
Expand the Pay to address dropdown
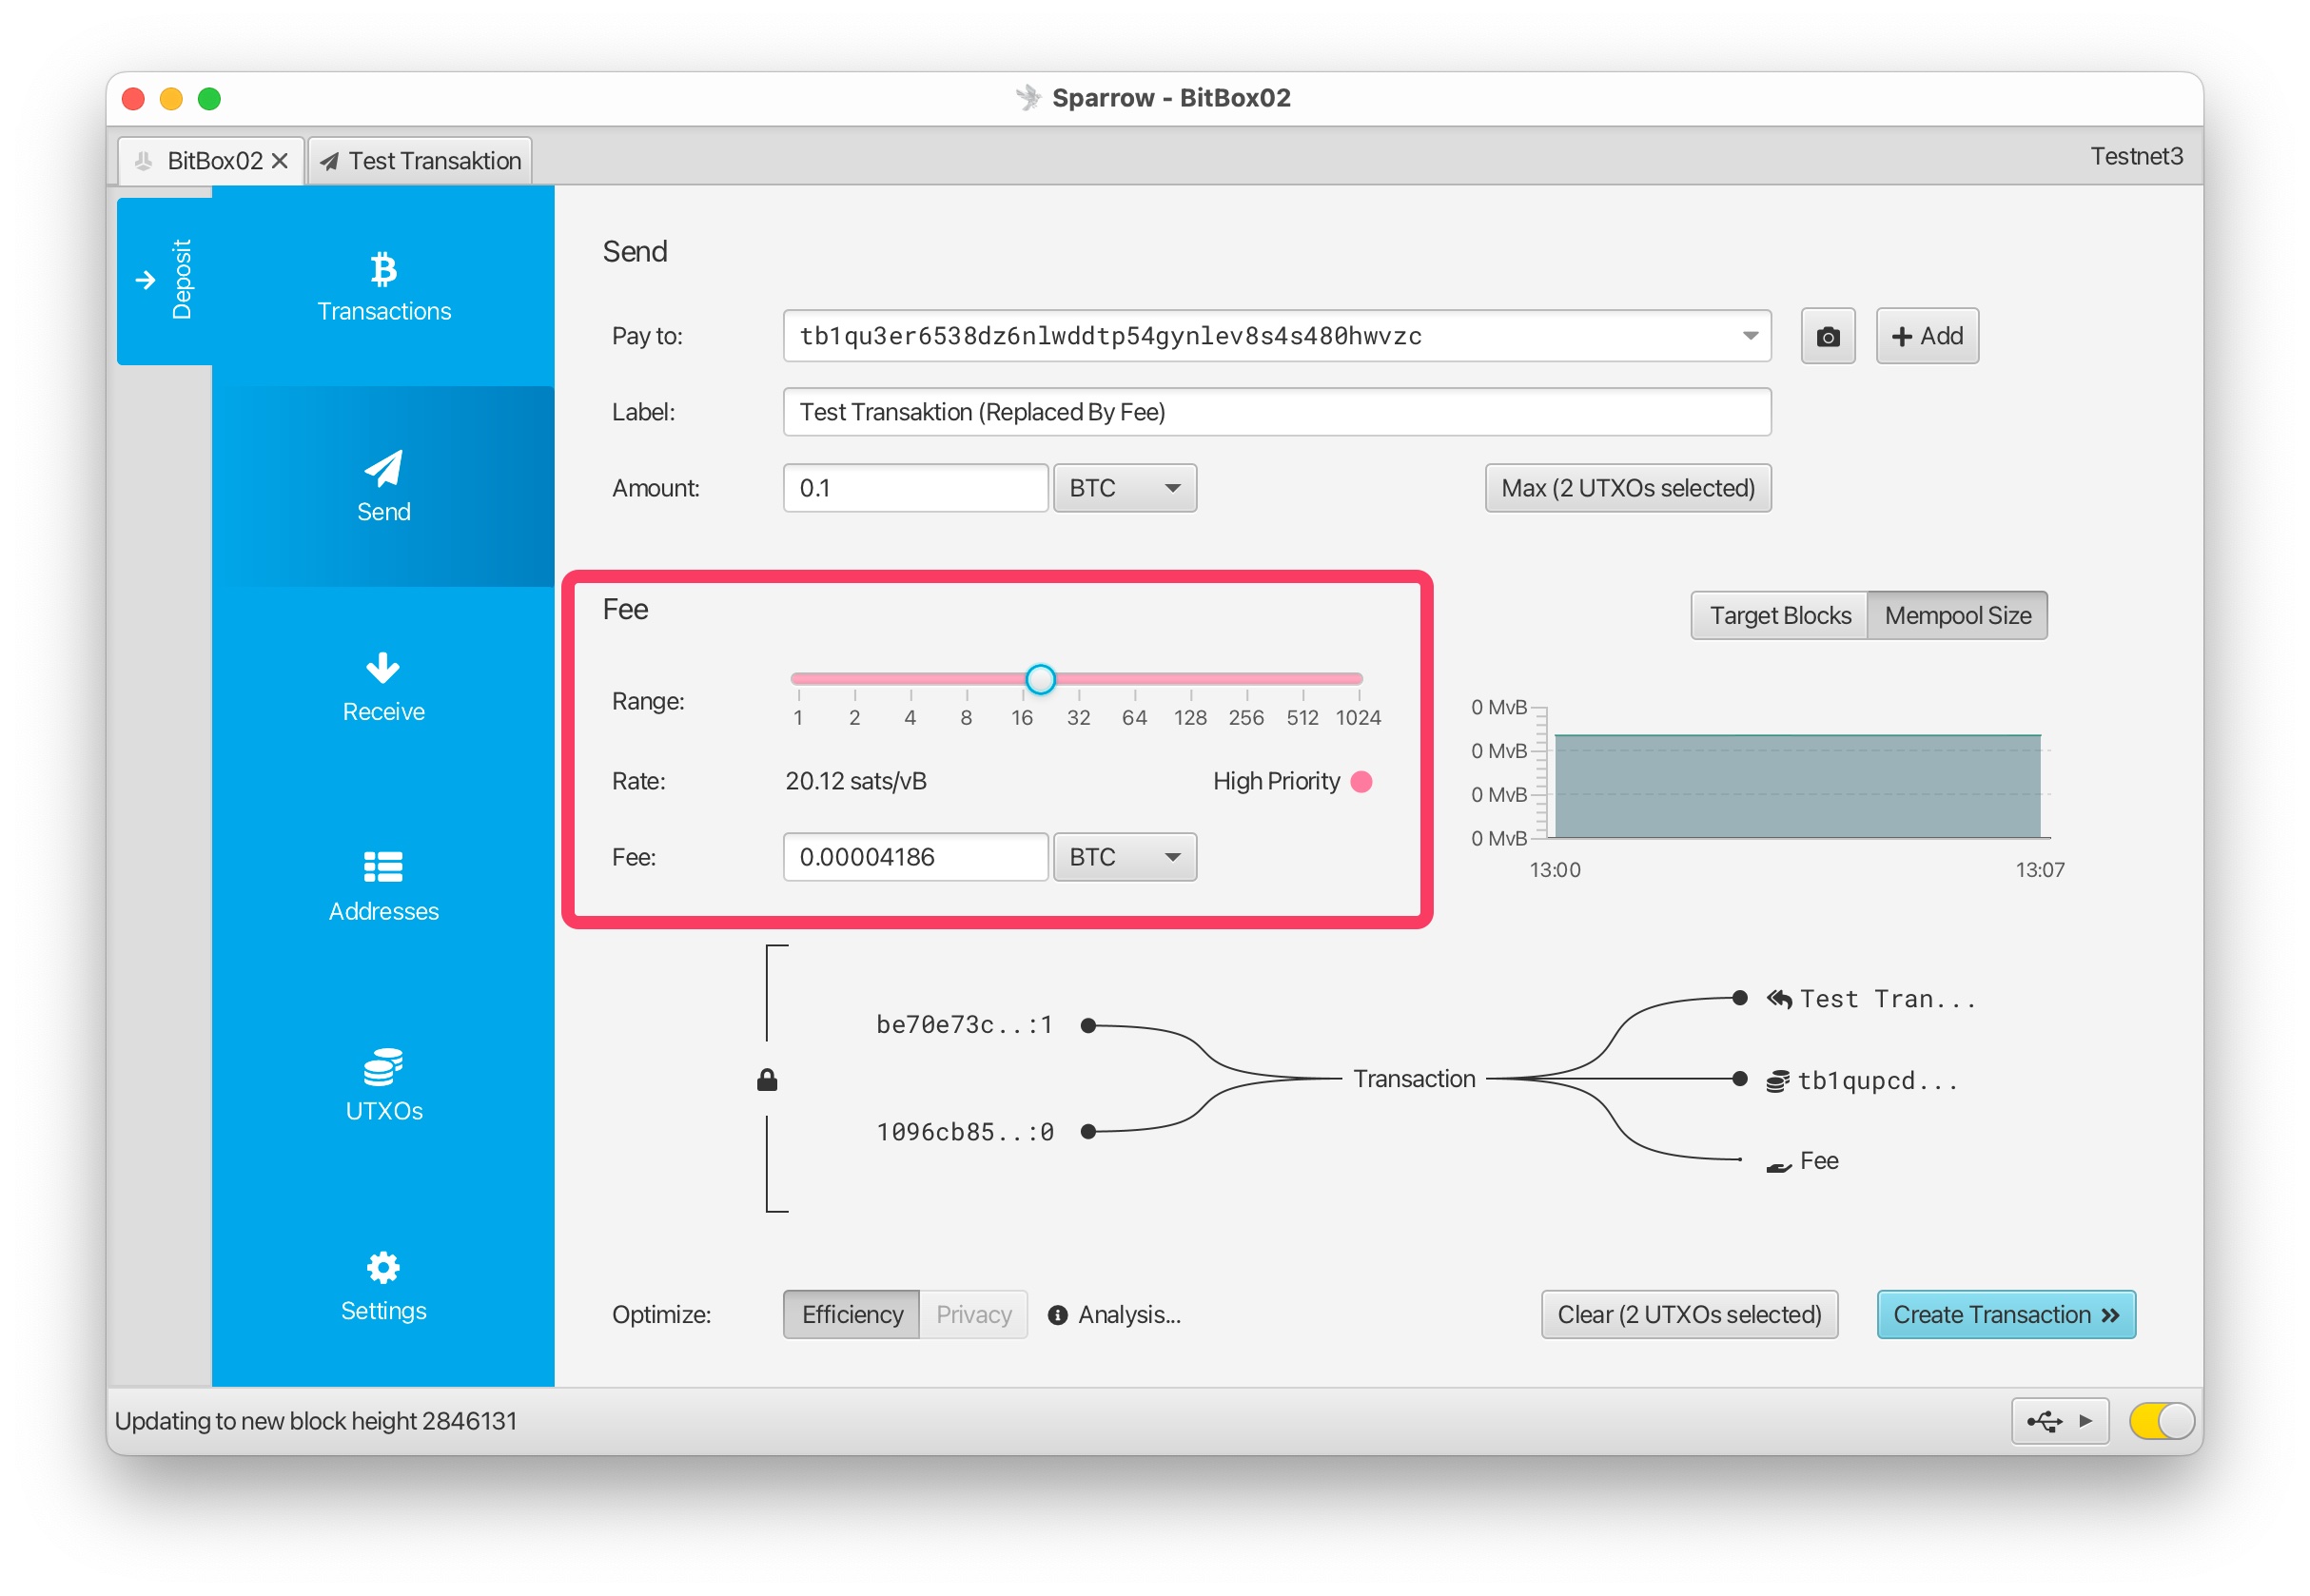1749,336
